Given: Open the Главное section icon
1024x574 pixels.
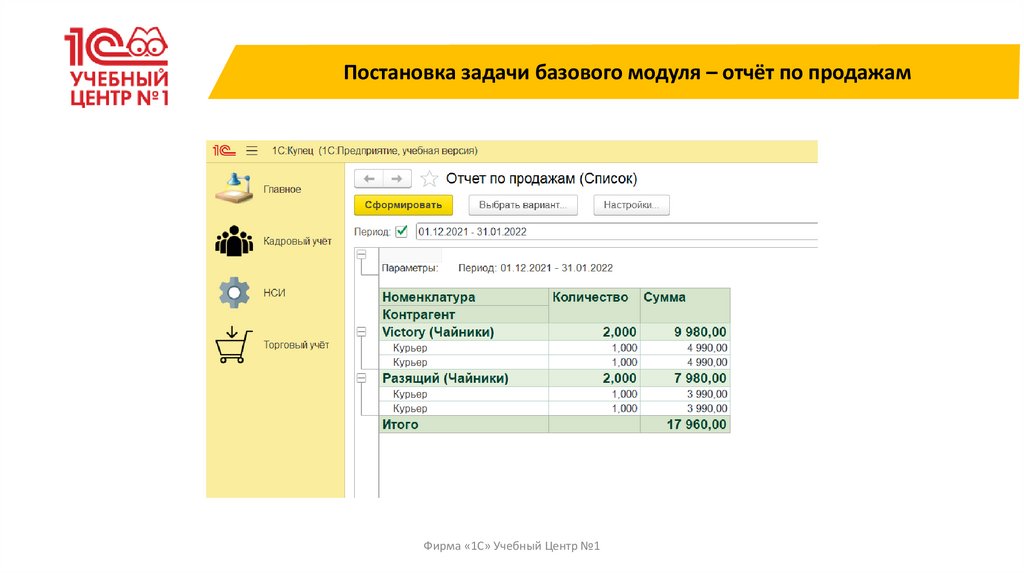Looking at the screenshot, I should pos(233,188).
